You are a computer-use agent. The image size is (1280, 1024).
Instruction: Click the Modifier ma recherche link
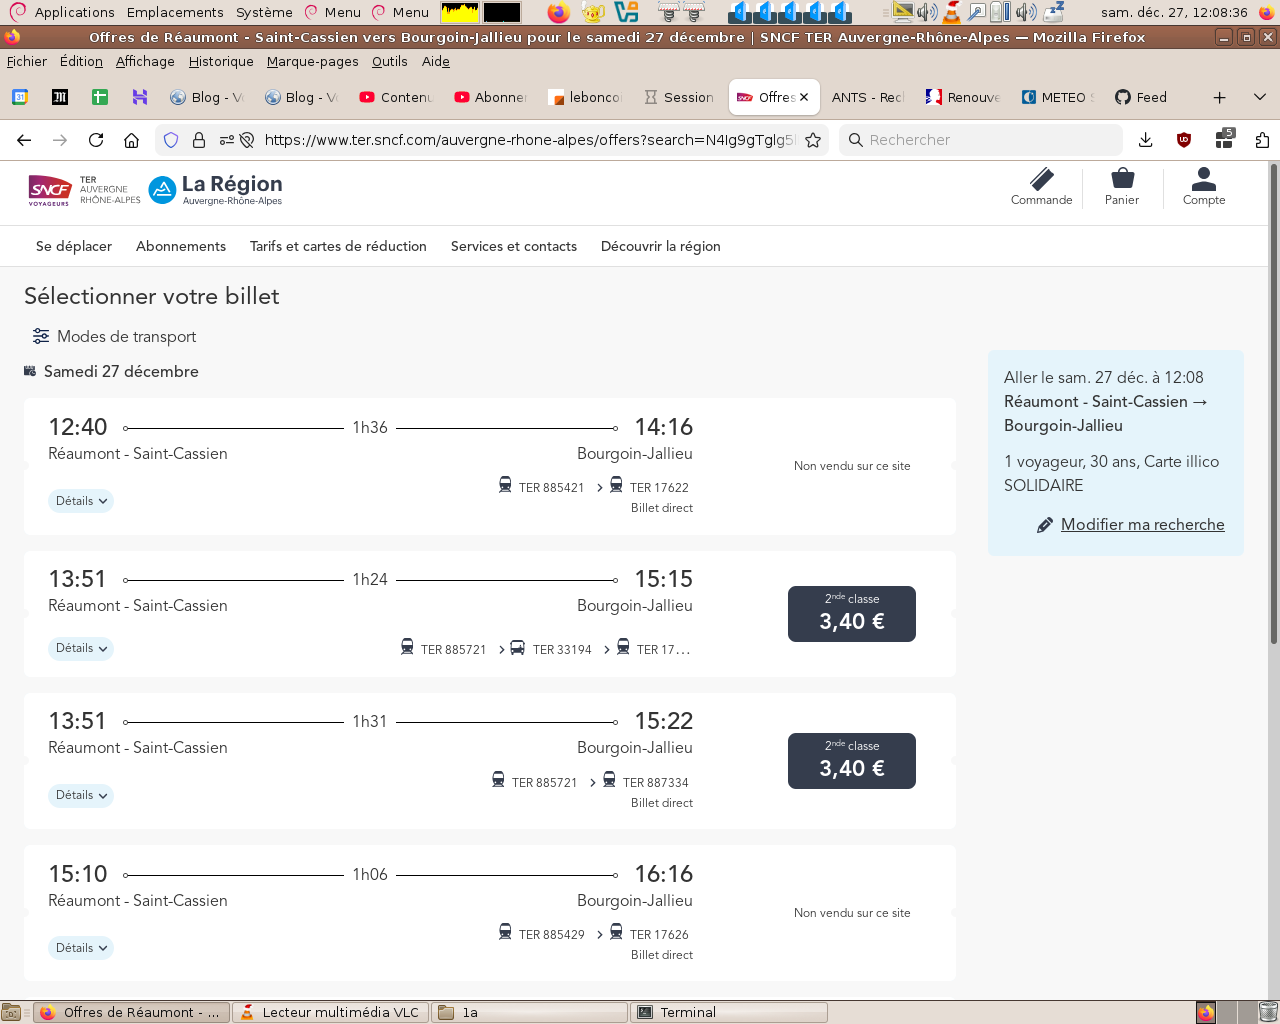[1142, 525]
